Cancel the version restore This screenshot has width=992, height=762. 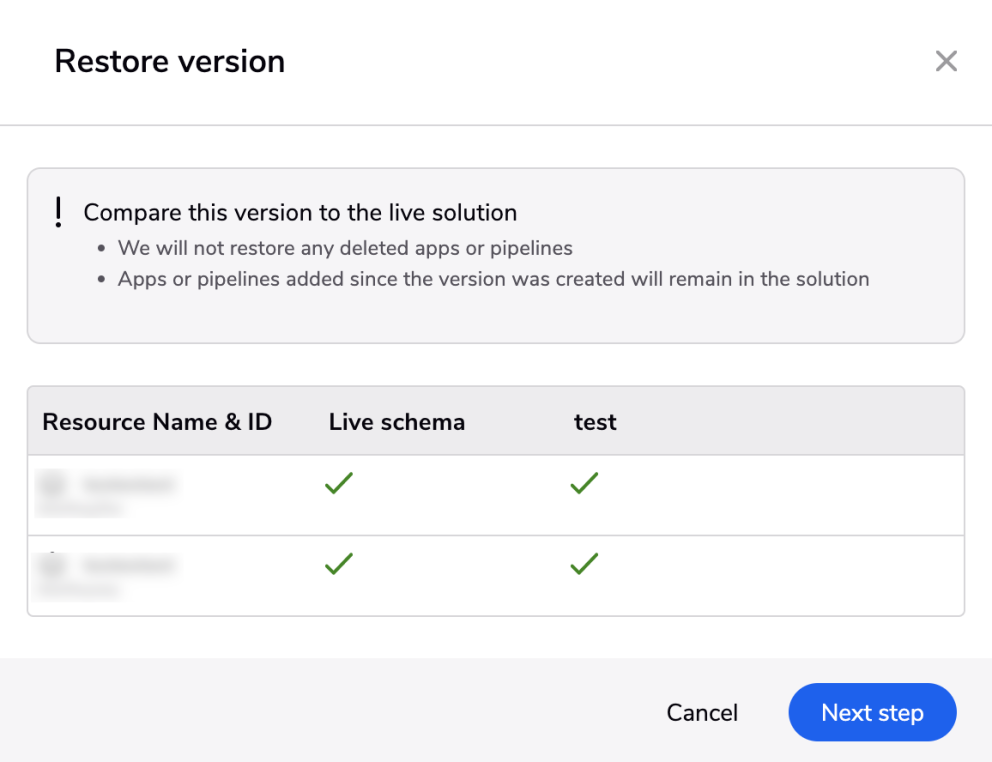[702, 712]
